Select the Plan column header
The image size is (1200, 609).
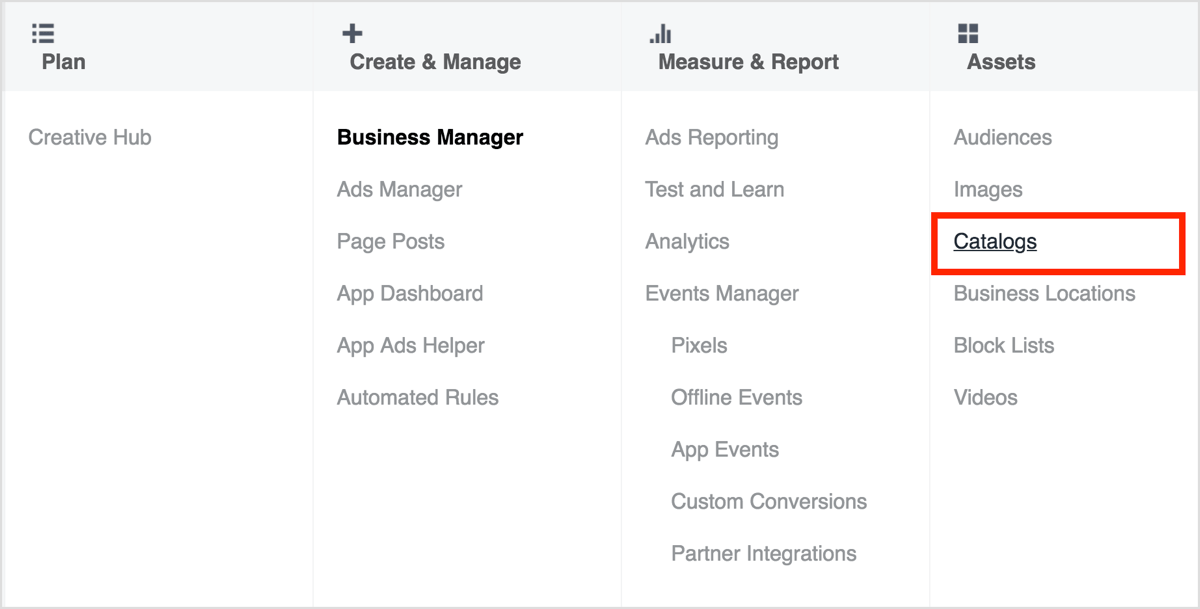click(x=64, y=62)
